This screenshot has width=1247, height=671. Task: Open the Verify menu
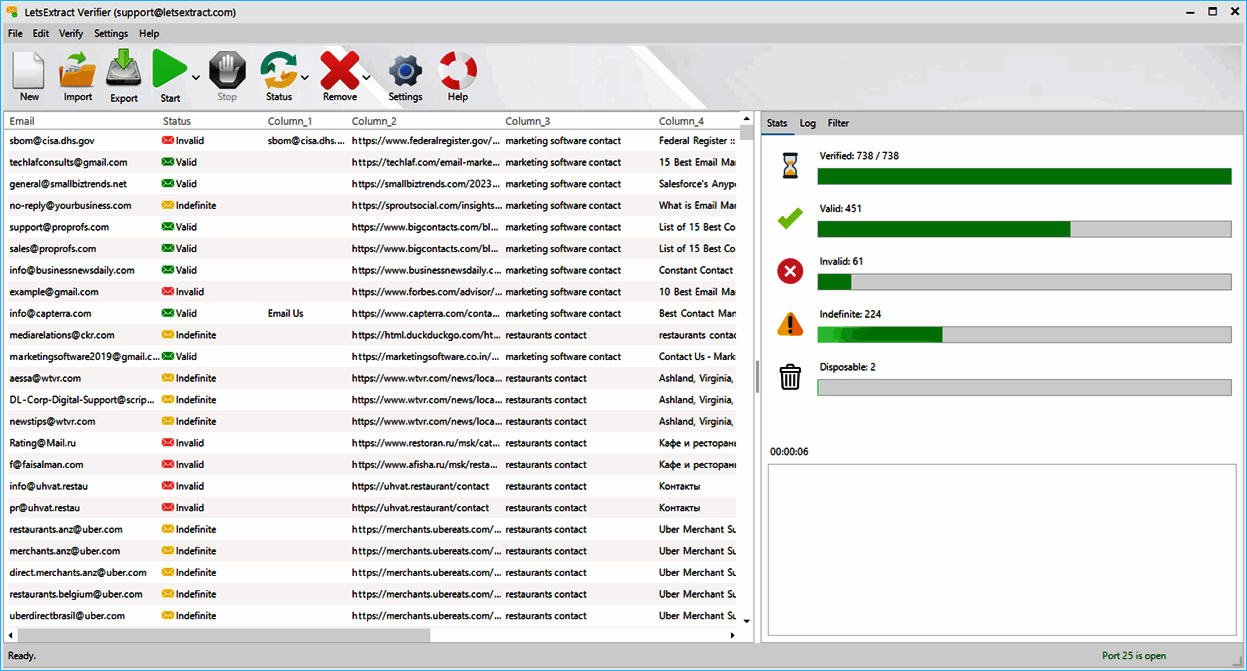[x=71, y=33]
